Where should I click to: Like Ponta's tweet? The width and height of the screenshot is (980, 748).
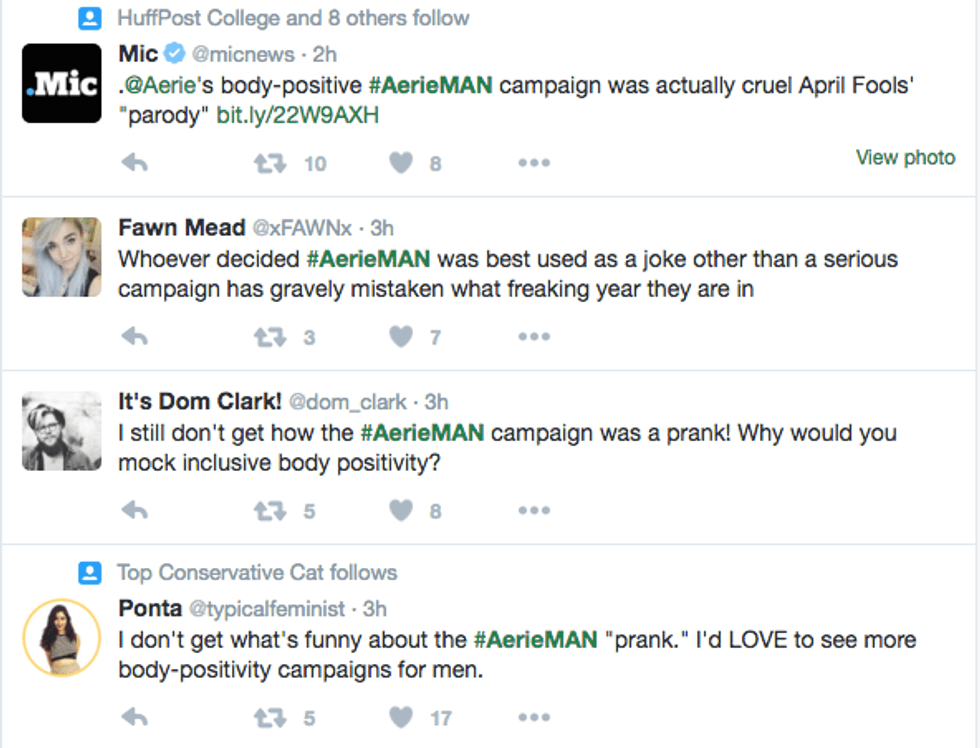click(x=401, y=717)
